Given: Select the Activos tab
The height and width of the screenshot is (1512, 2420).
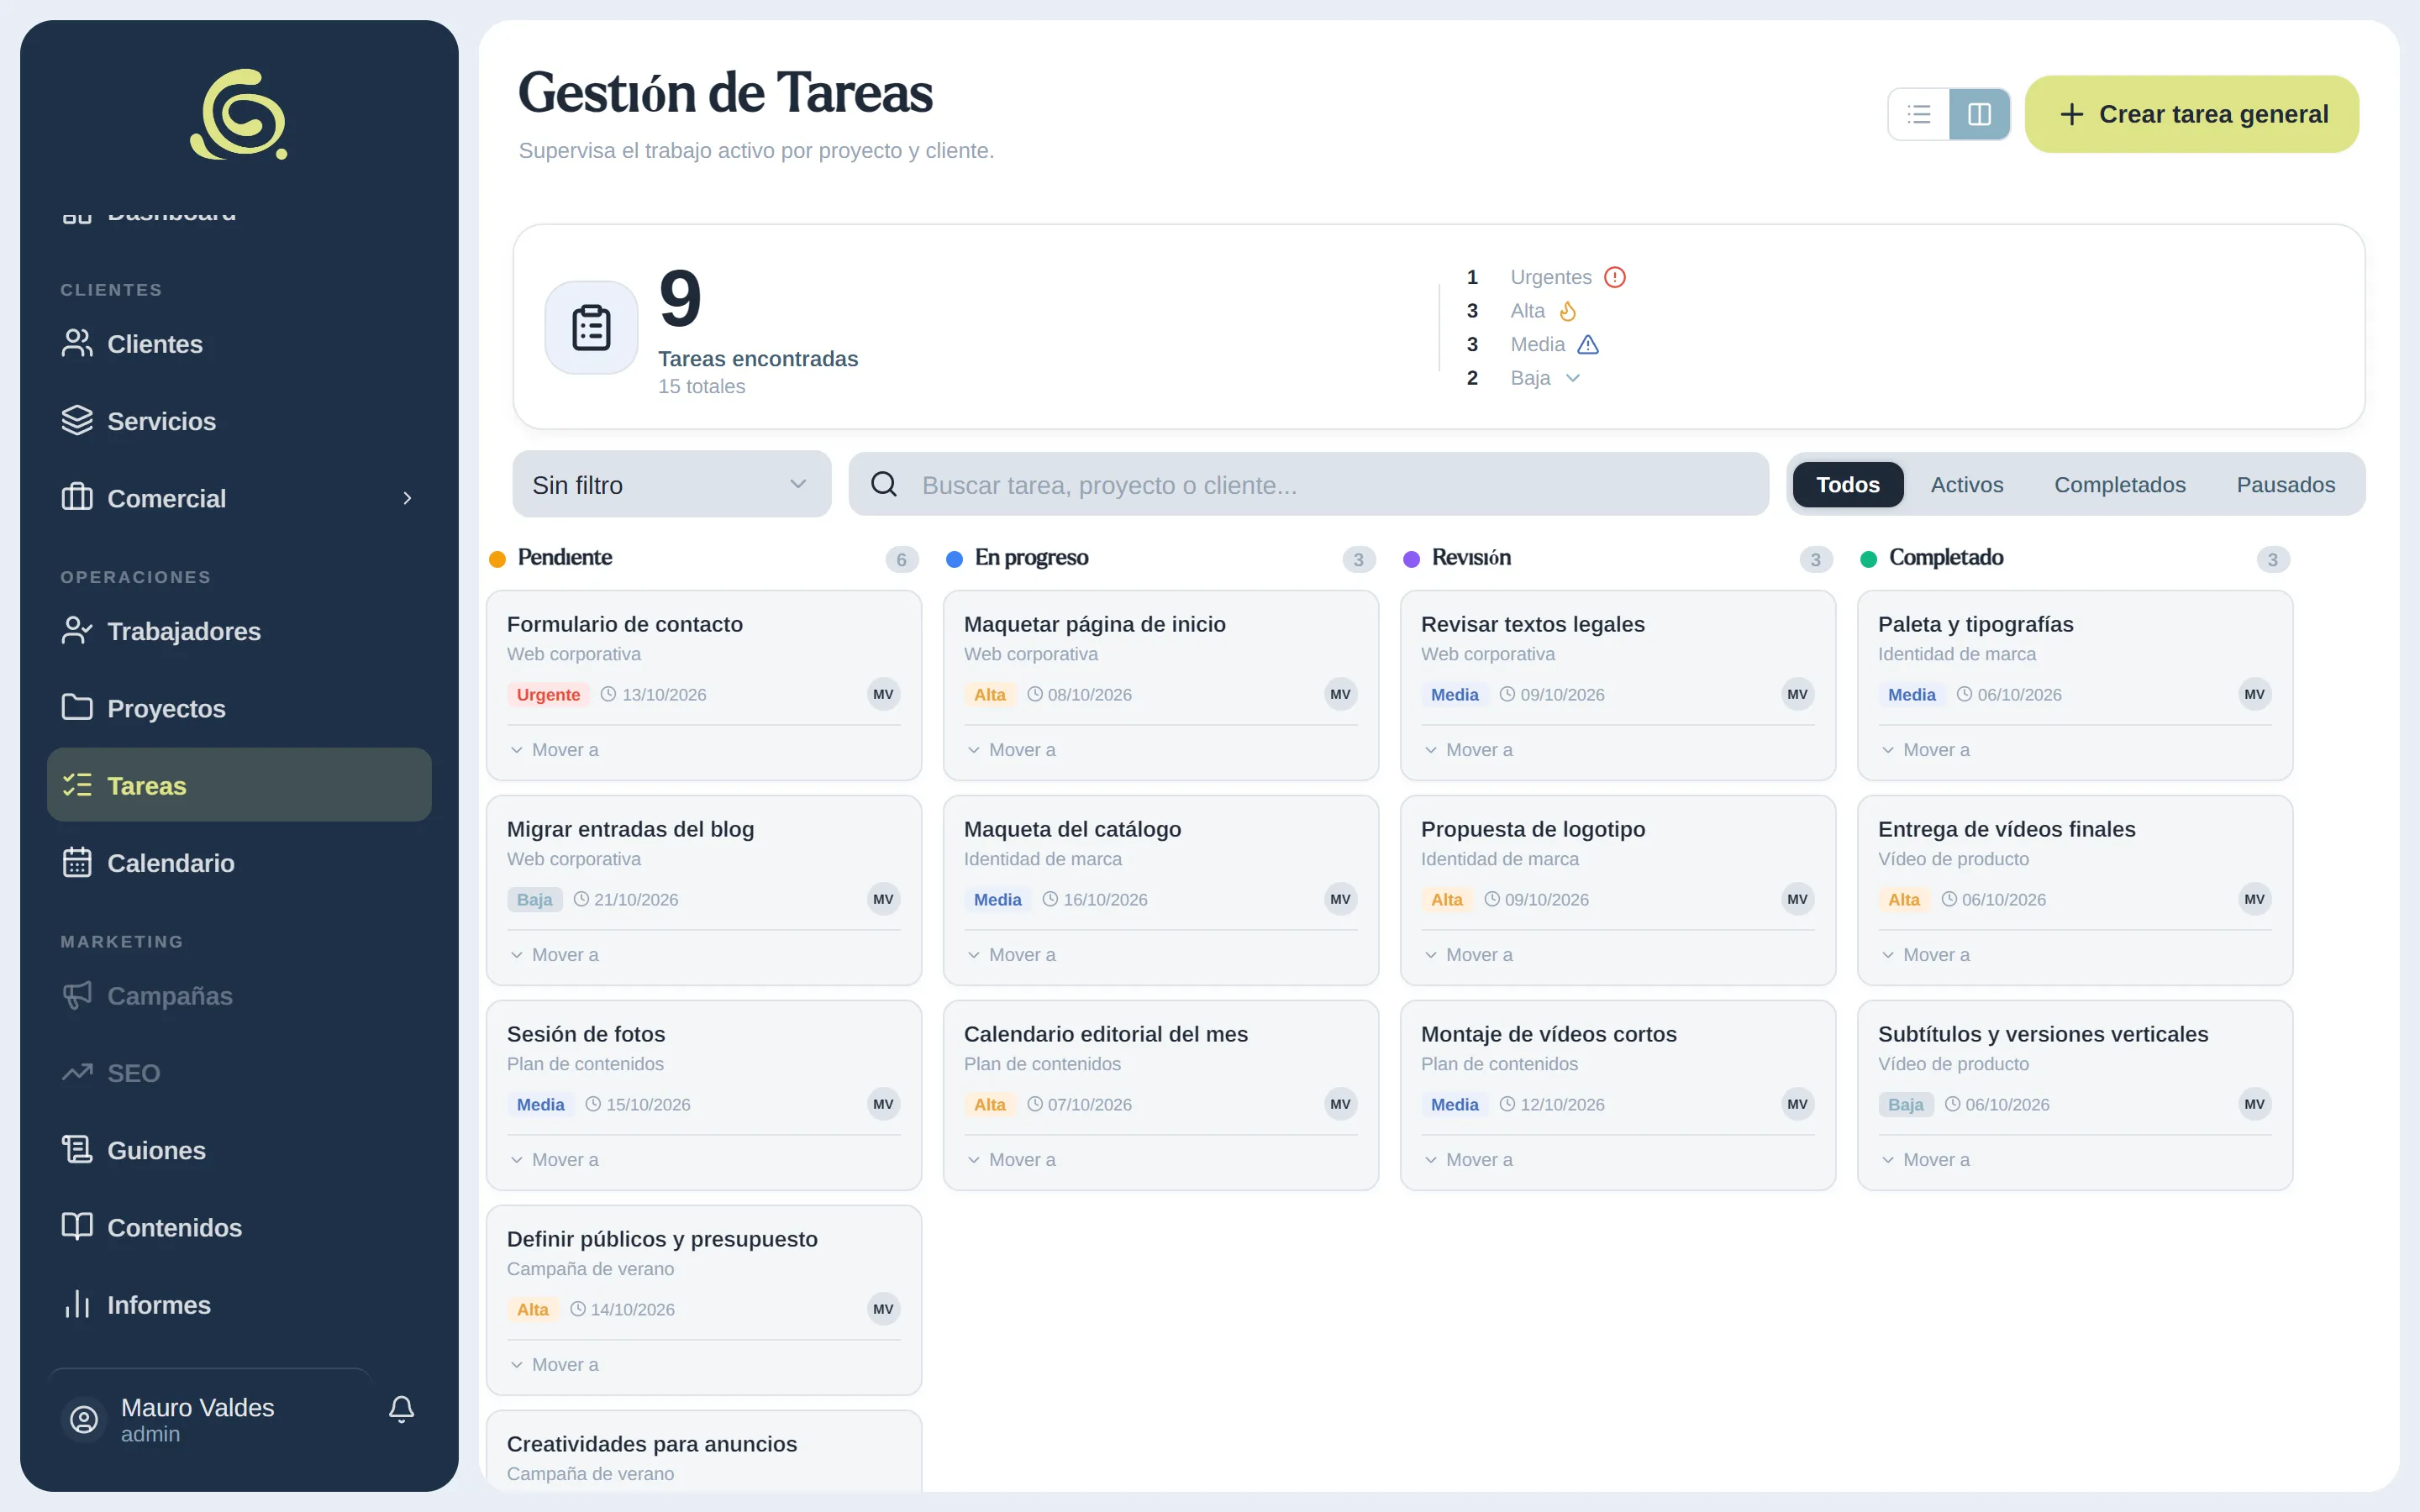Looking at the screenshot, I should click(1967, 484).
